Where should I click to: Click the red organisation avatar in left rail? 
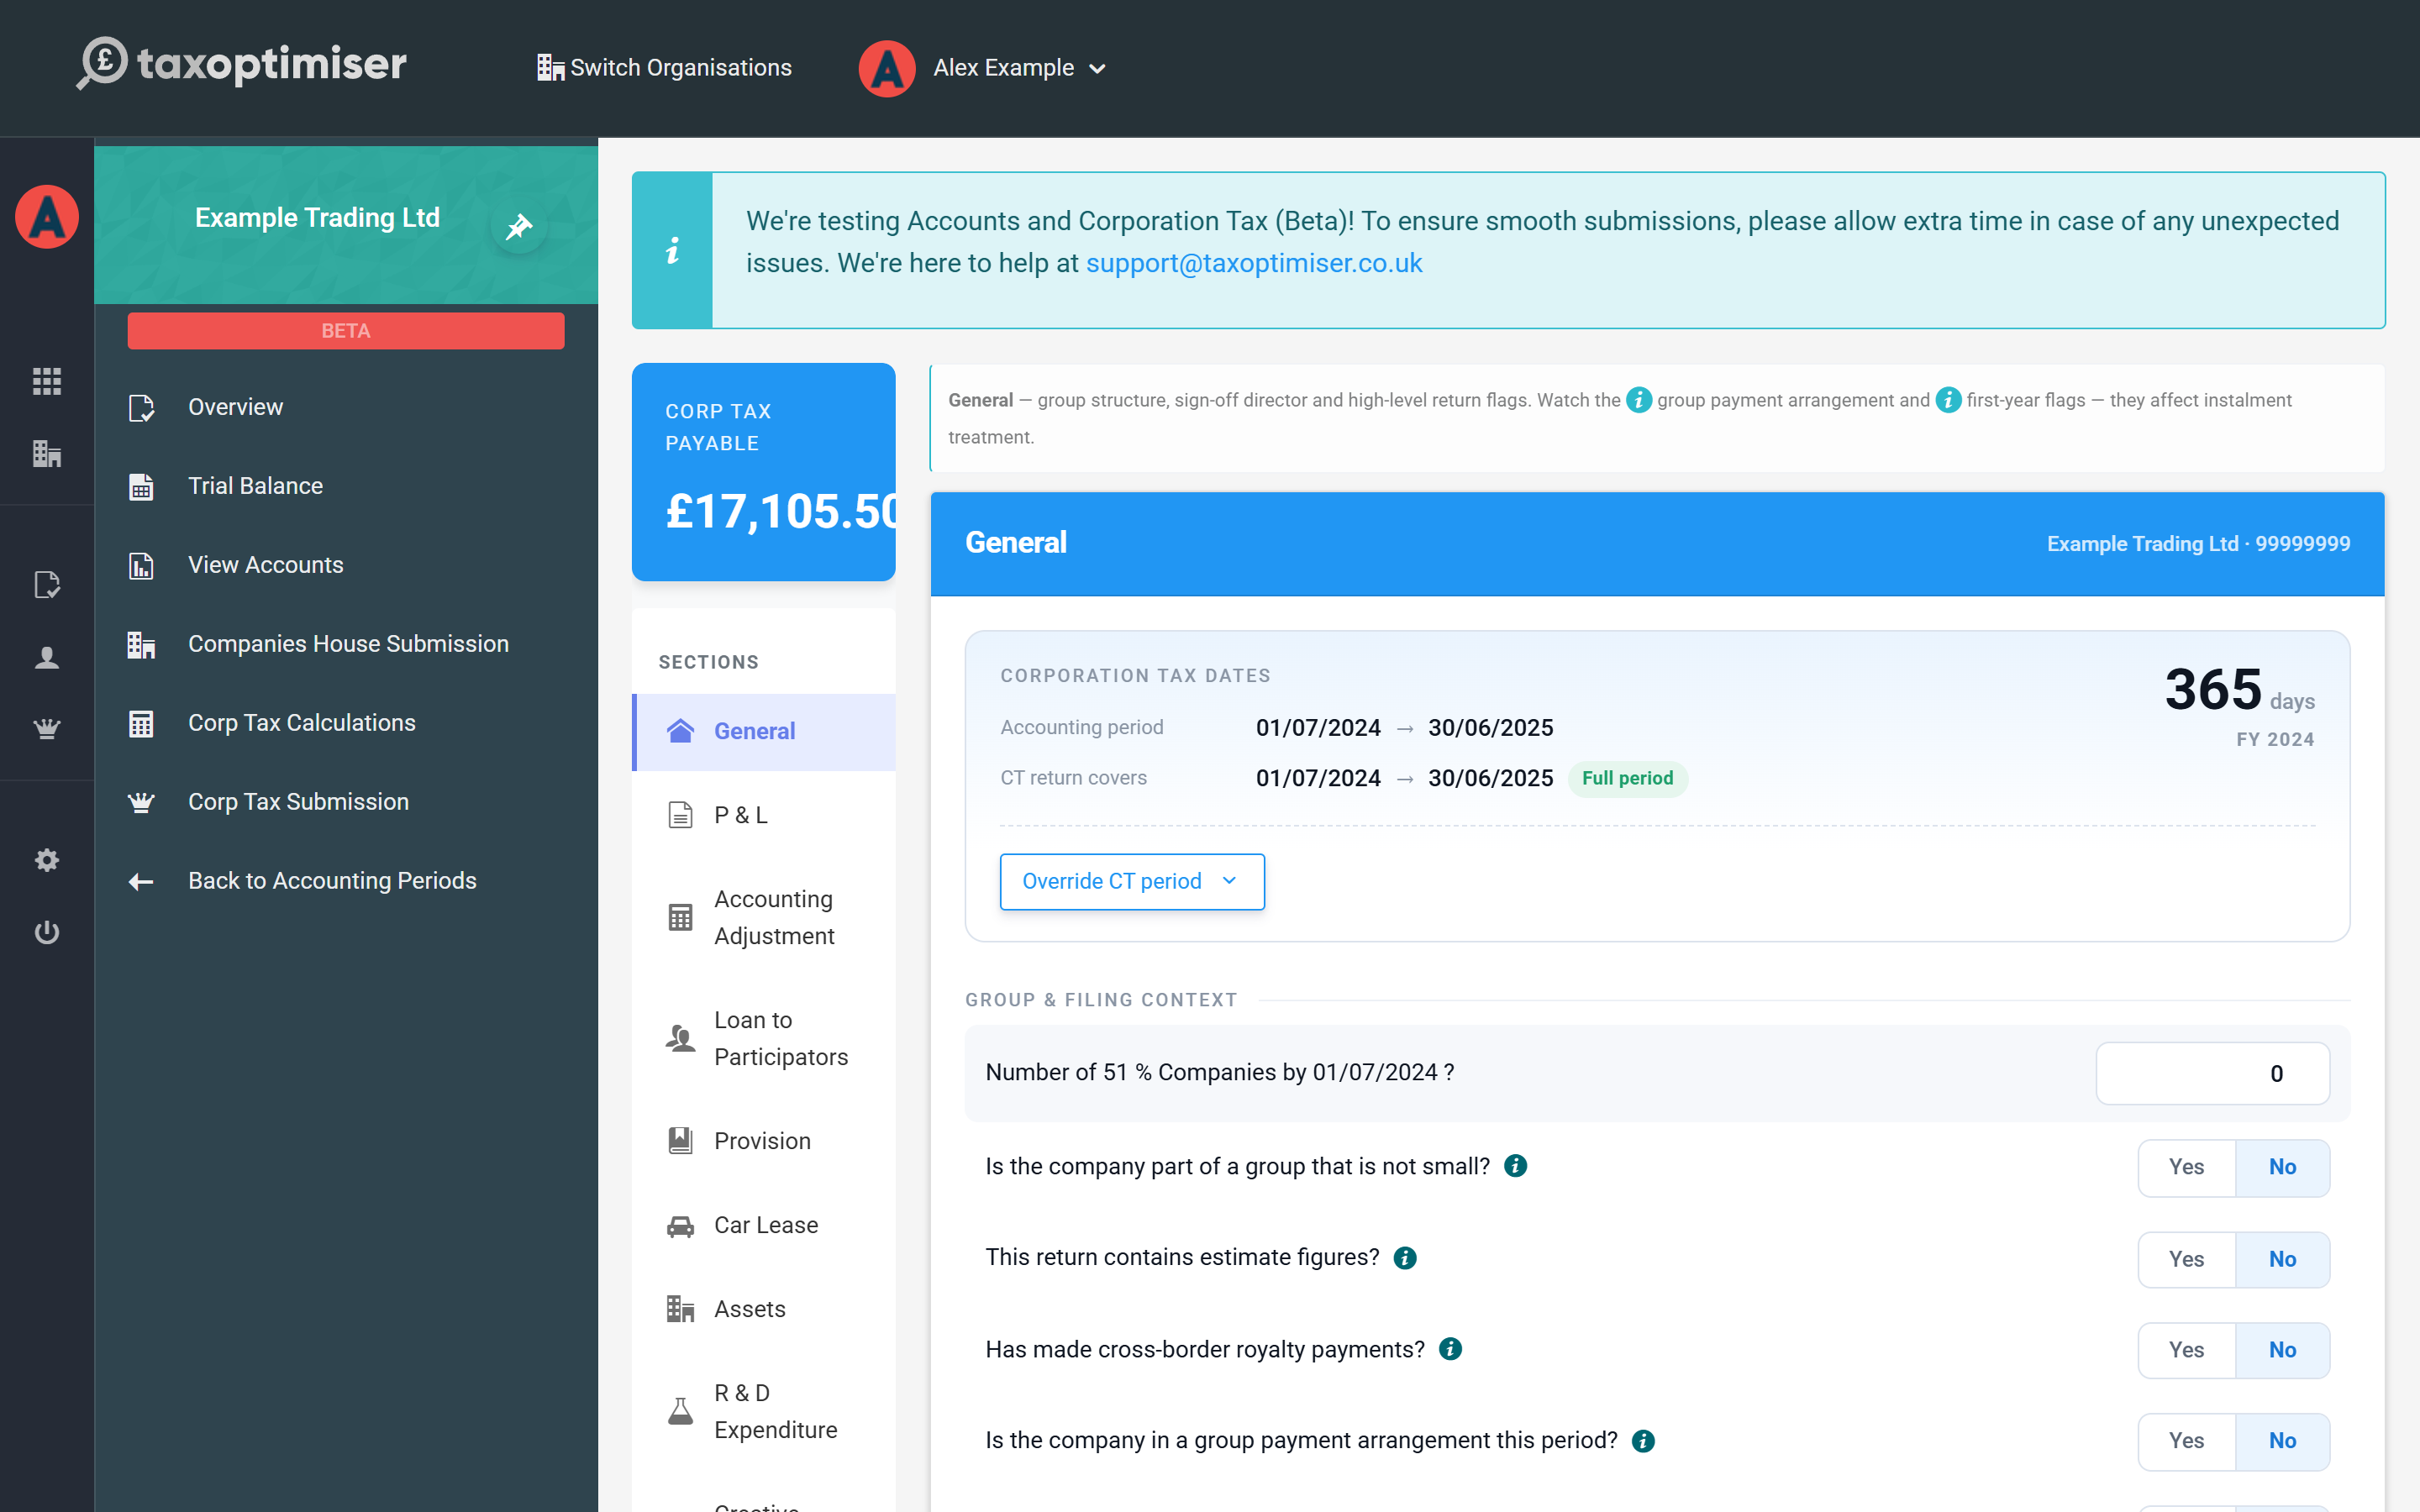click(x=47, y=217)
